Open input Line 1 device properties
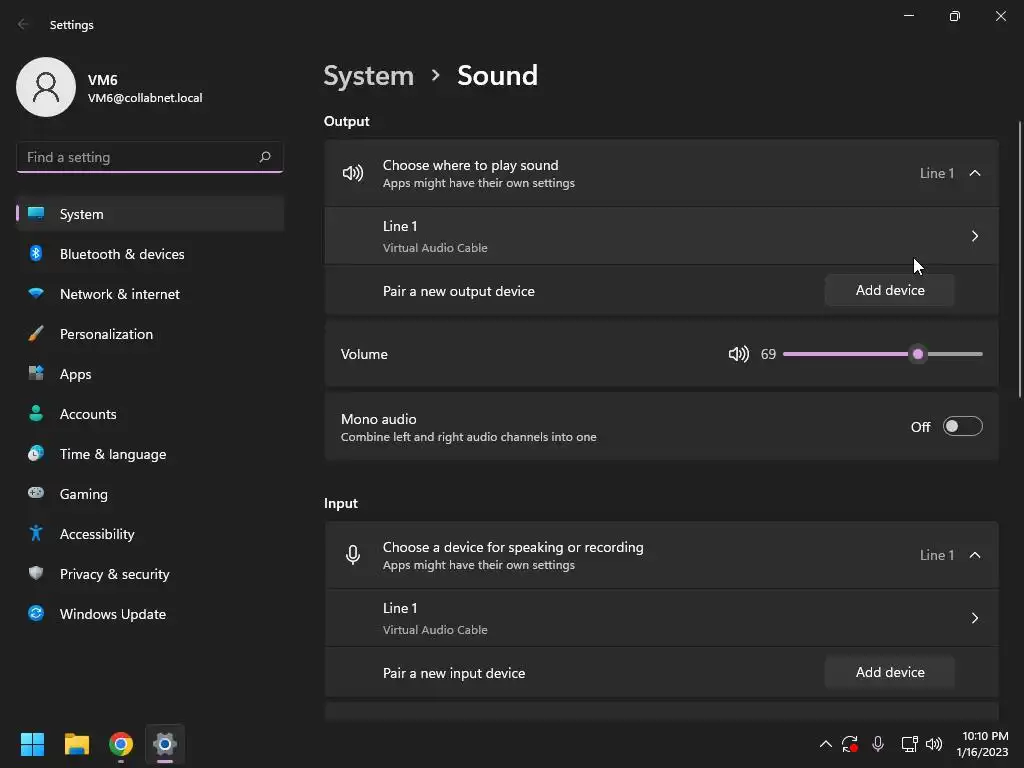 click(975, 618)
